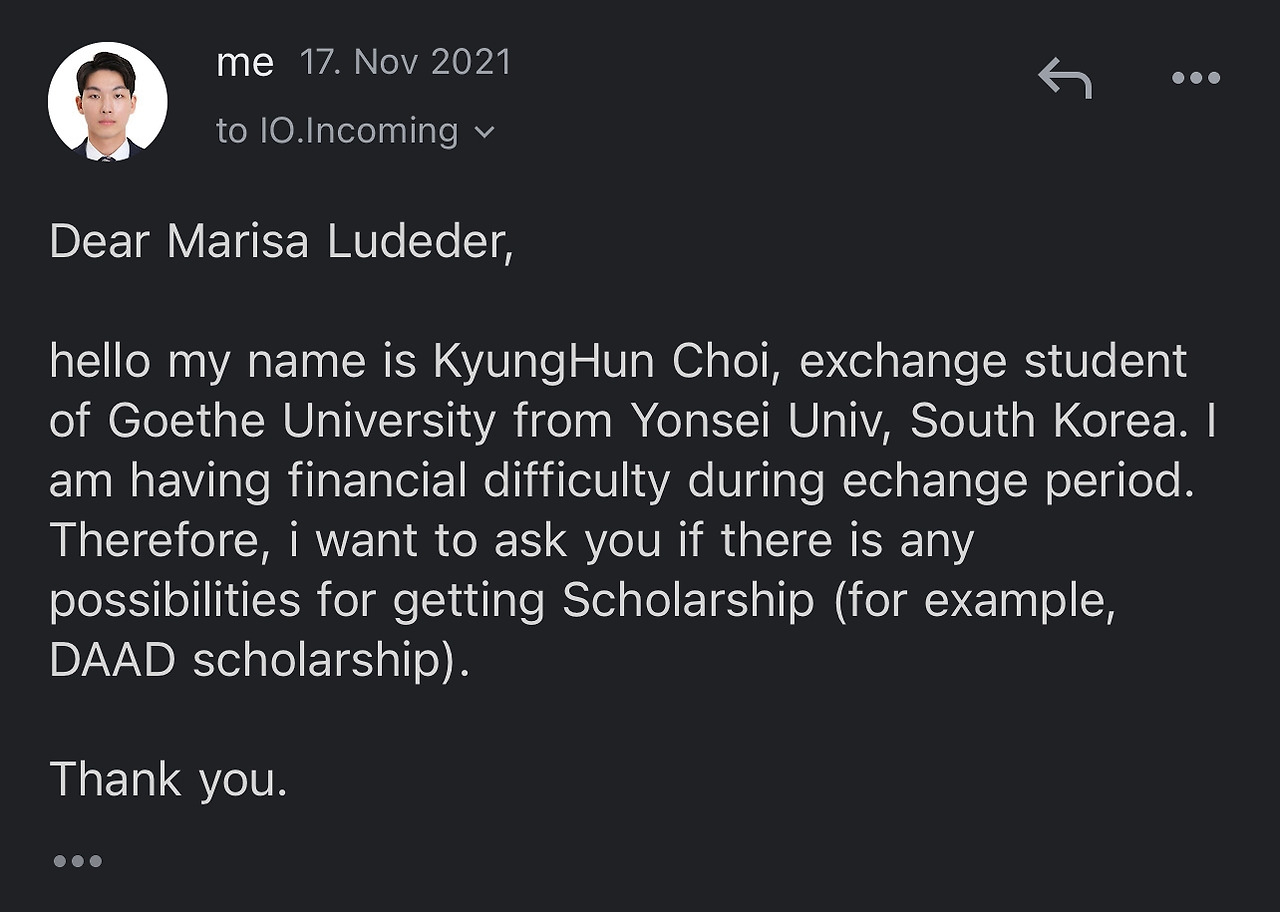The image size is (1280, 912).
Task: Expand recipient details chevron next to IO.Incoming
Action: pos(485,132)
